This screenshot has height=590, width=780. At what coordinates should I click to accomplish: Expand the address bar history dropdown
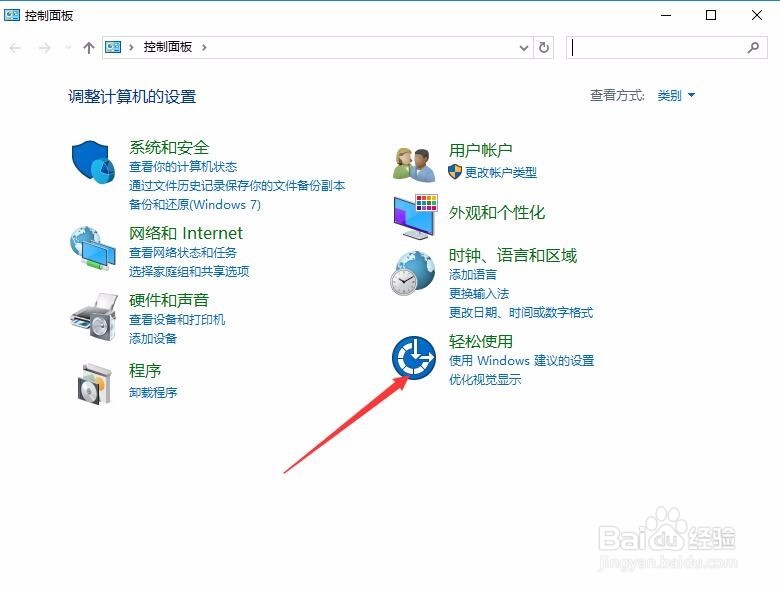[523, 48]
